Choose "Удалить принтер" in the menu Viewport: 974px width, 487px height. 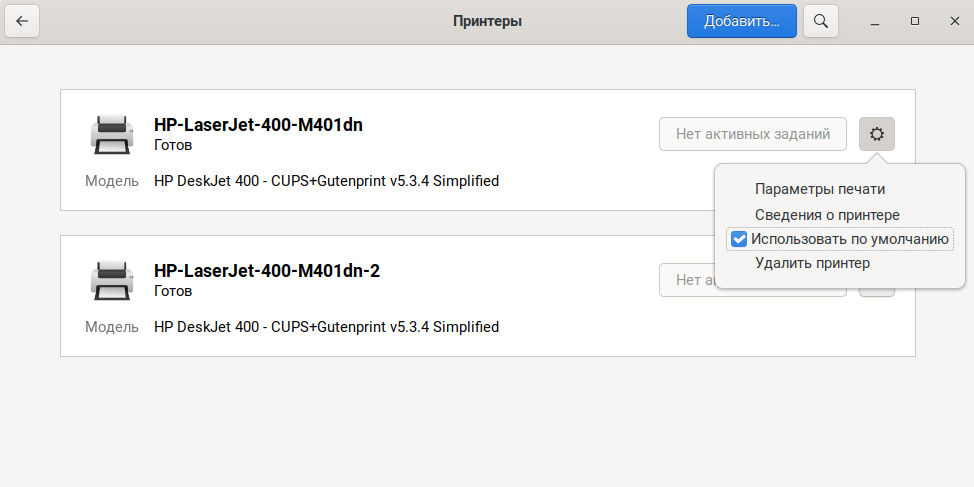pyautogui.click(x=812, y=263)
